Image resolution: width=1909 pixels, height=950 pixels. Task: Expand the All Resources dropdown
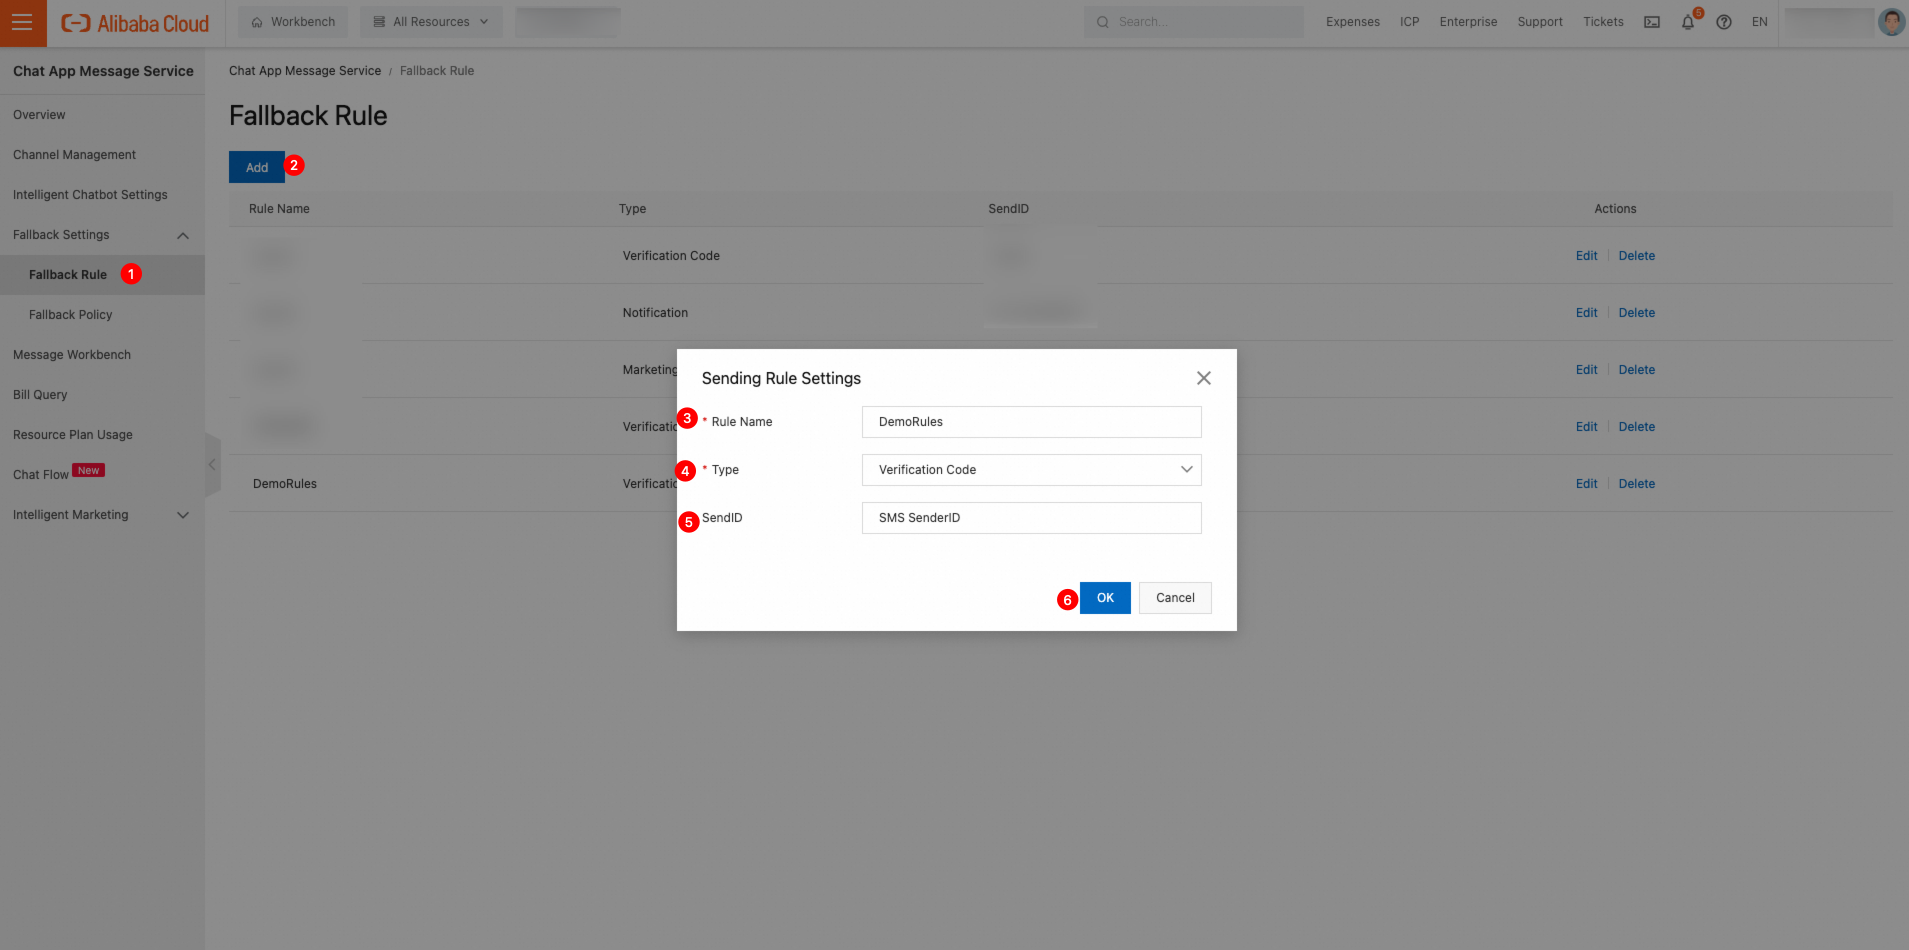pyautogui.click(x=431, y=22)
